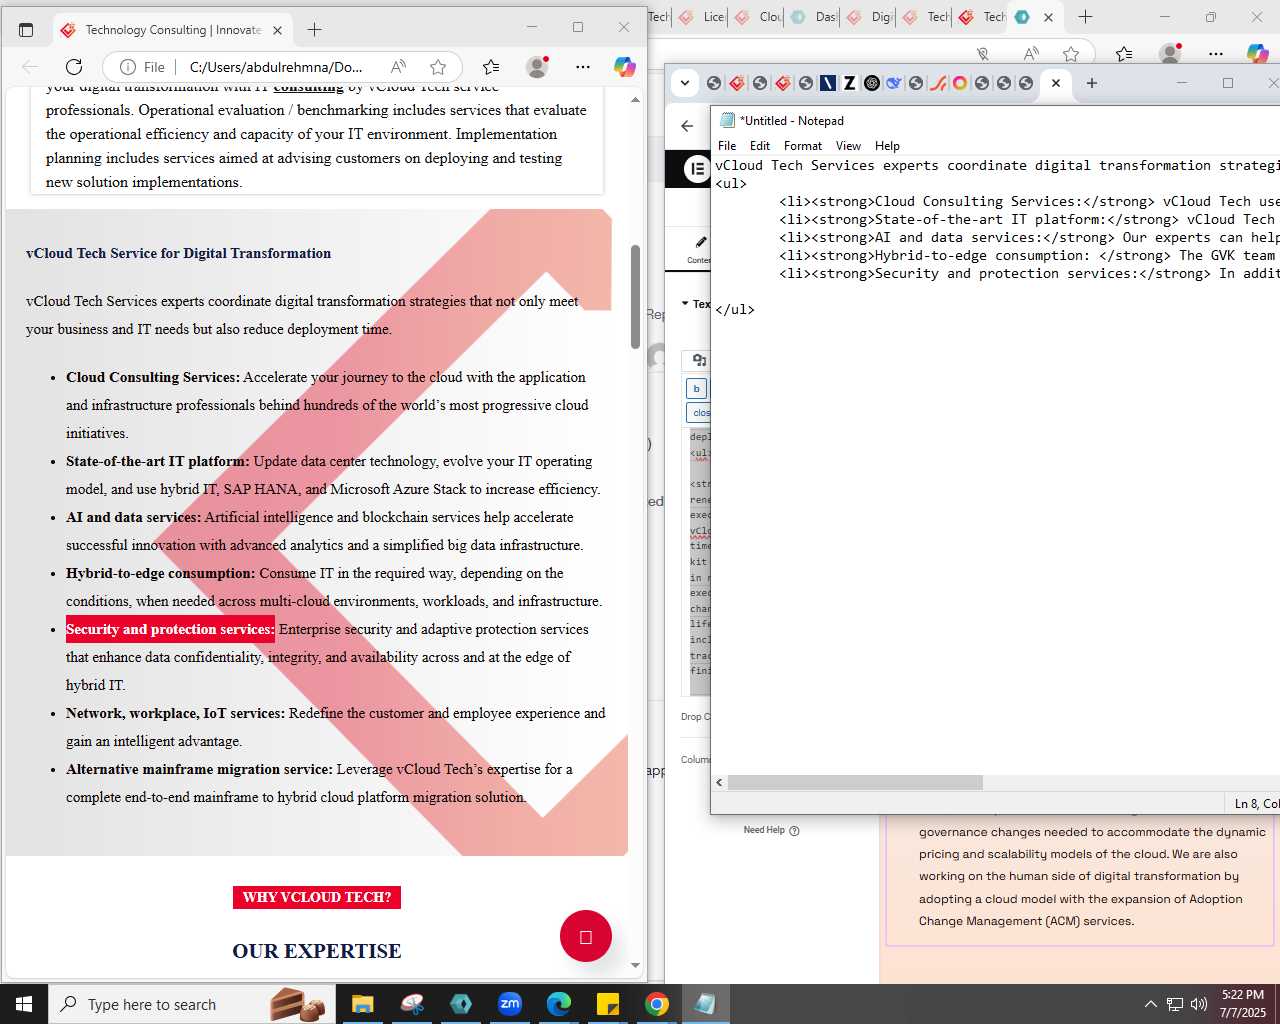The image size is (1280, 1024).
Task: Switch to Das tab in back Edge window
Action: pyautogui.click(x=816, y=17)
